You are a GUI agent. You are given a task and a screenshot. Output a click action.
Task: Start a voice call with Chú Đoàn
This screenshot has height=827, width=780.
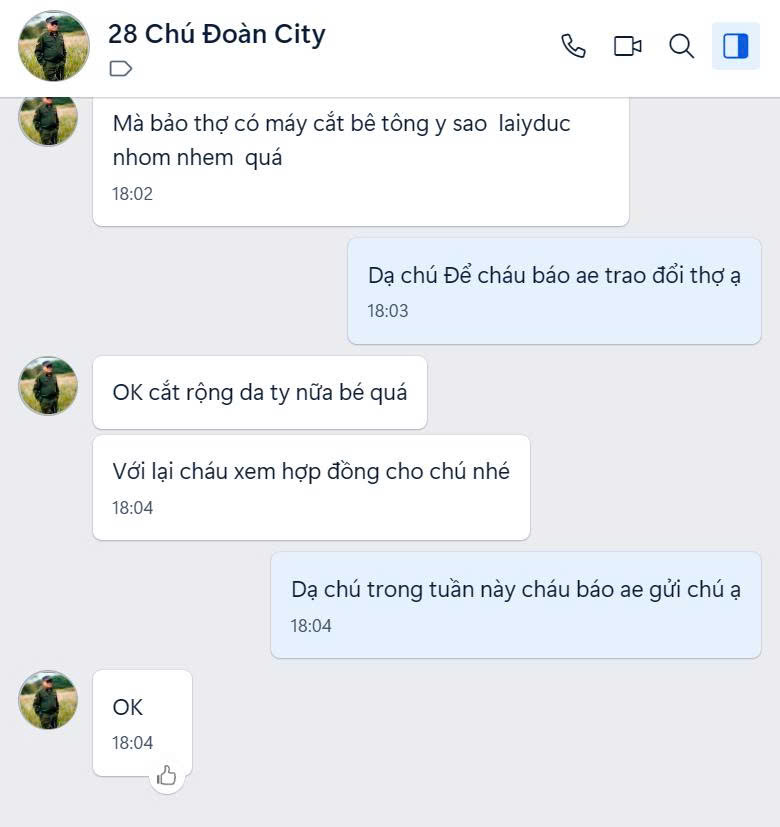coord(573,46)
